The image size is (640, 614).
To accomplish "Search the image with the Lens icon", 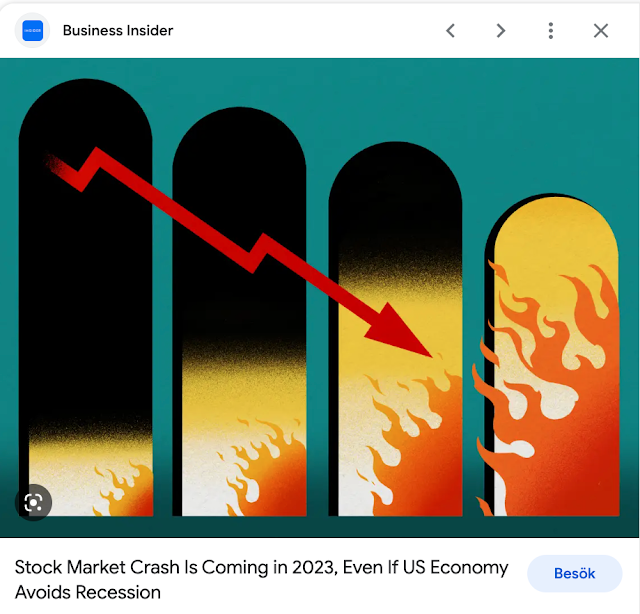I will pos(33,502).
